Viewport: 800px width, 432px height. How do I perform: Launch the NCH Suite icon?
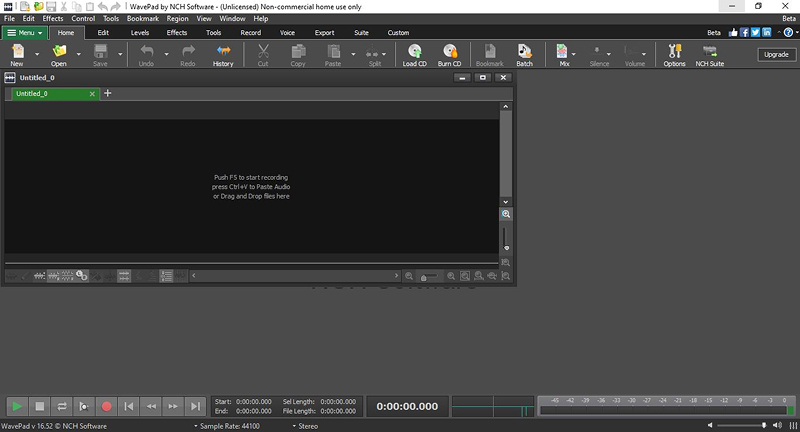(710, 55)
